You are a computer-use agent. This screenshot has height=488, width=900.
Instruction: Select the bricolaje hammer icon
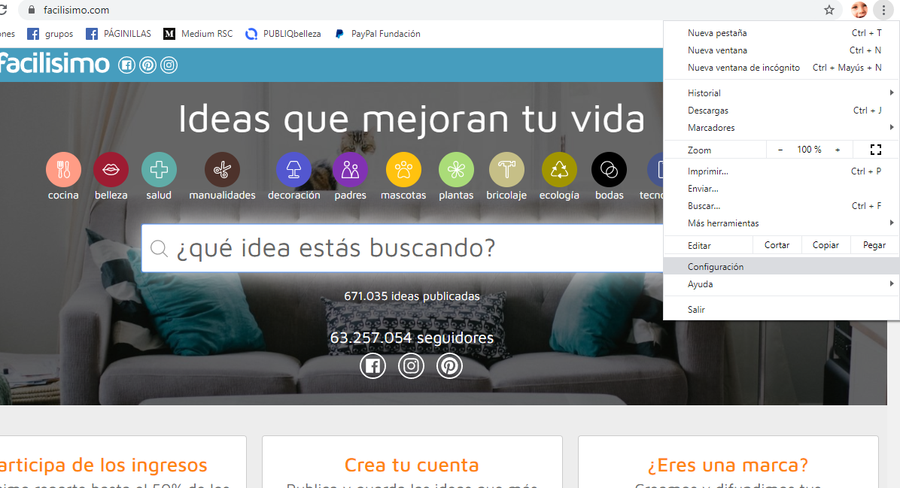click(506, 170)
